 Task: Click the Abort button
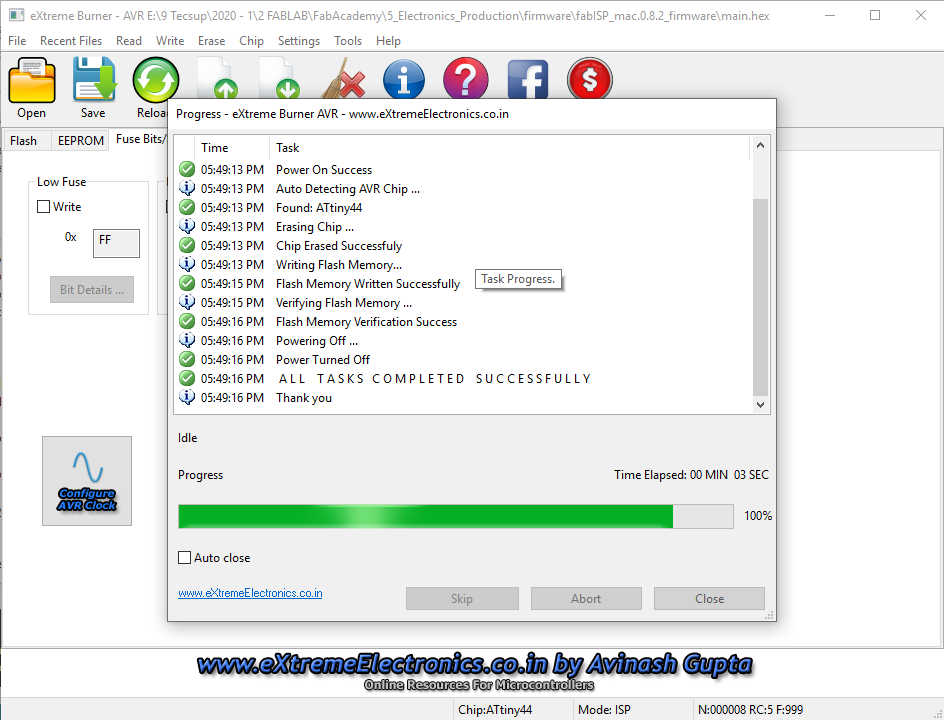pyautogui.click(x=586, y=598)
